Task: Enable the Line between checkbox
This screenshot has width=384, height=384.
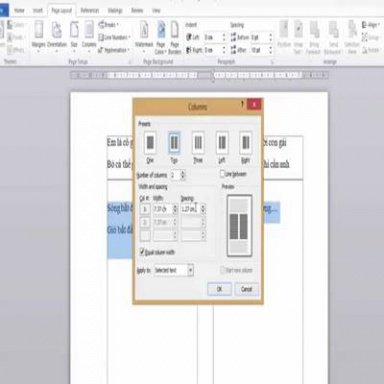Action: (x=222, y=174)
